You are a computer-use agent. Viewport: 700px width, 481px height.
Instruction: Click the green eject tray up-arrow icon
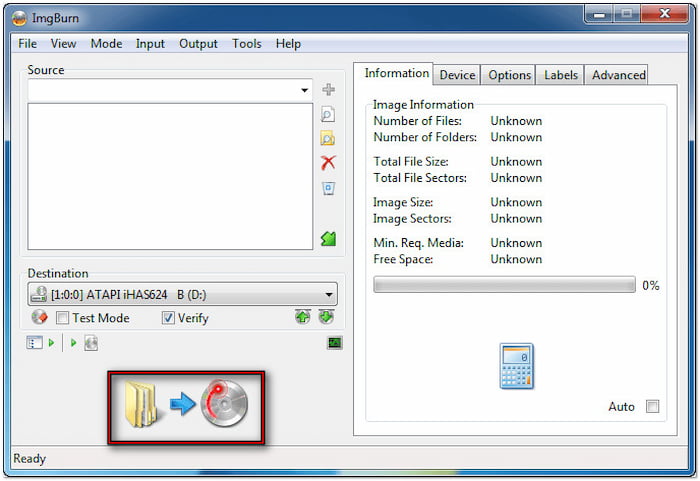pos(303,317)
